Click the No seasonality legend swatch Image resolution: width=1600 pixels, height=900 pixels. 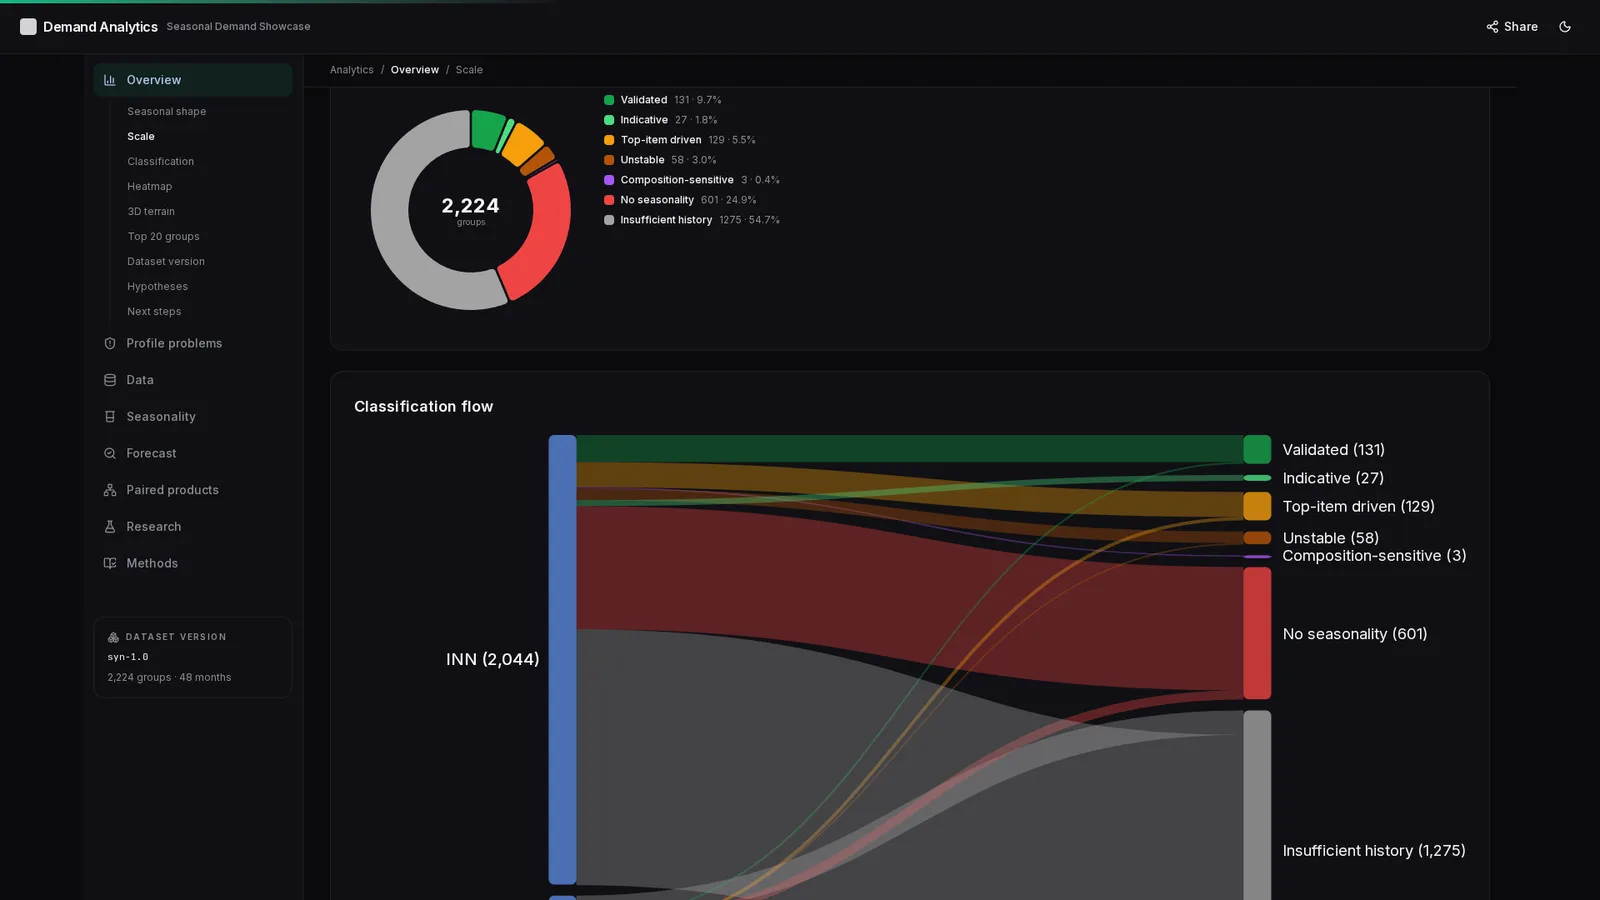click(x=609, y=200)
